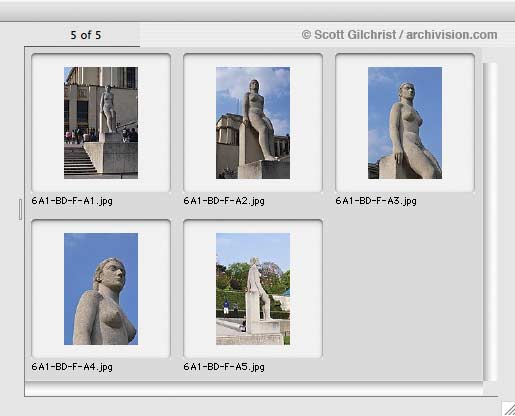Screen dimensions: 515x416
Task: Click the window title bar at top
Action: coord(257,11)
